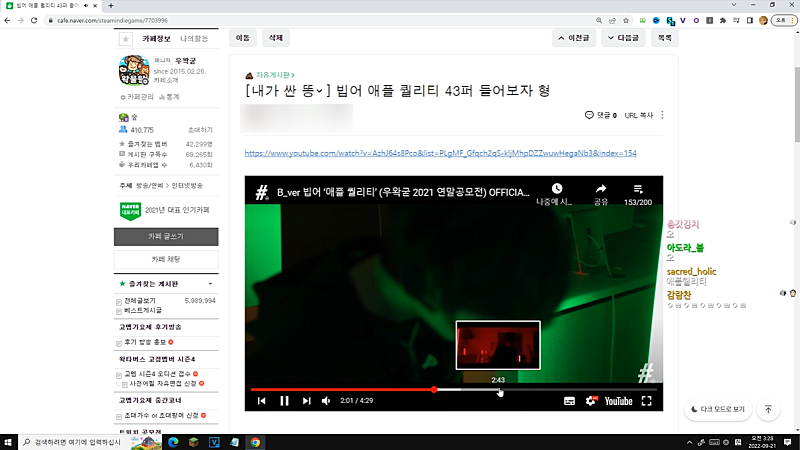
Task: Open 사전여멤 자유면접 신청 board
Action: click(163, 383)
